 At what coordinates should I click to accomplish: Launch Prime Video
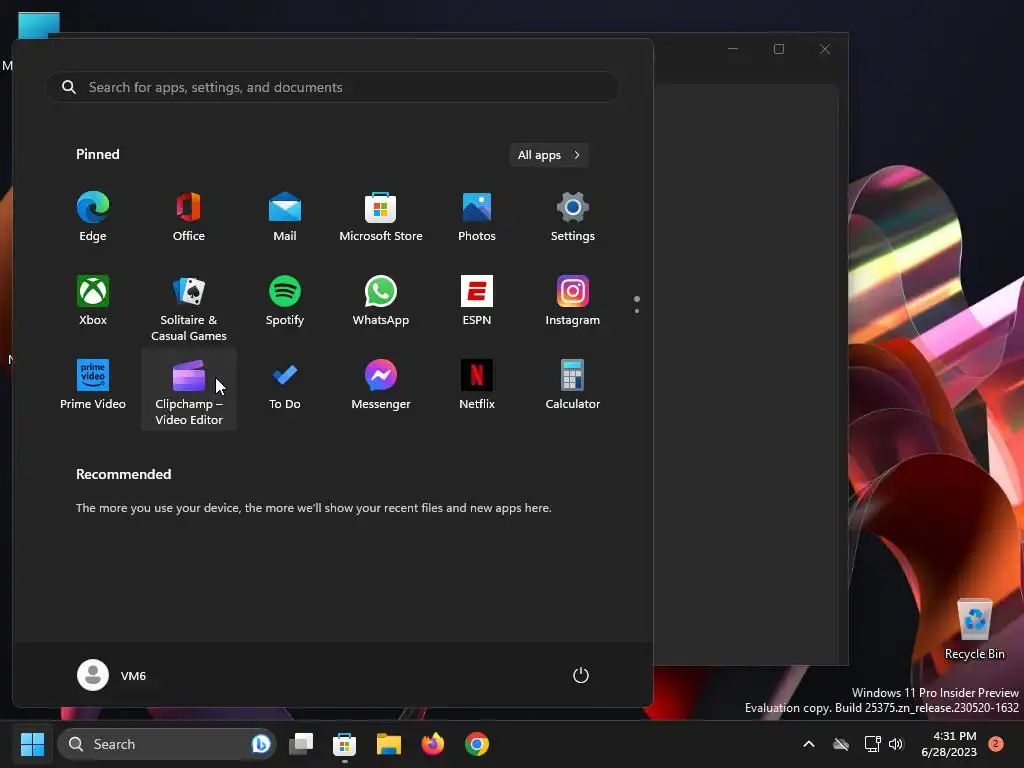[x=93, y=385]
